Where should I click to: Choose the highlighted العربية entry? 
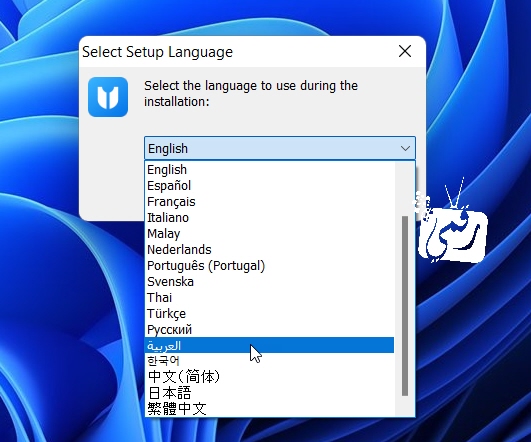[x=270, y=345]
